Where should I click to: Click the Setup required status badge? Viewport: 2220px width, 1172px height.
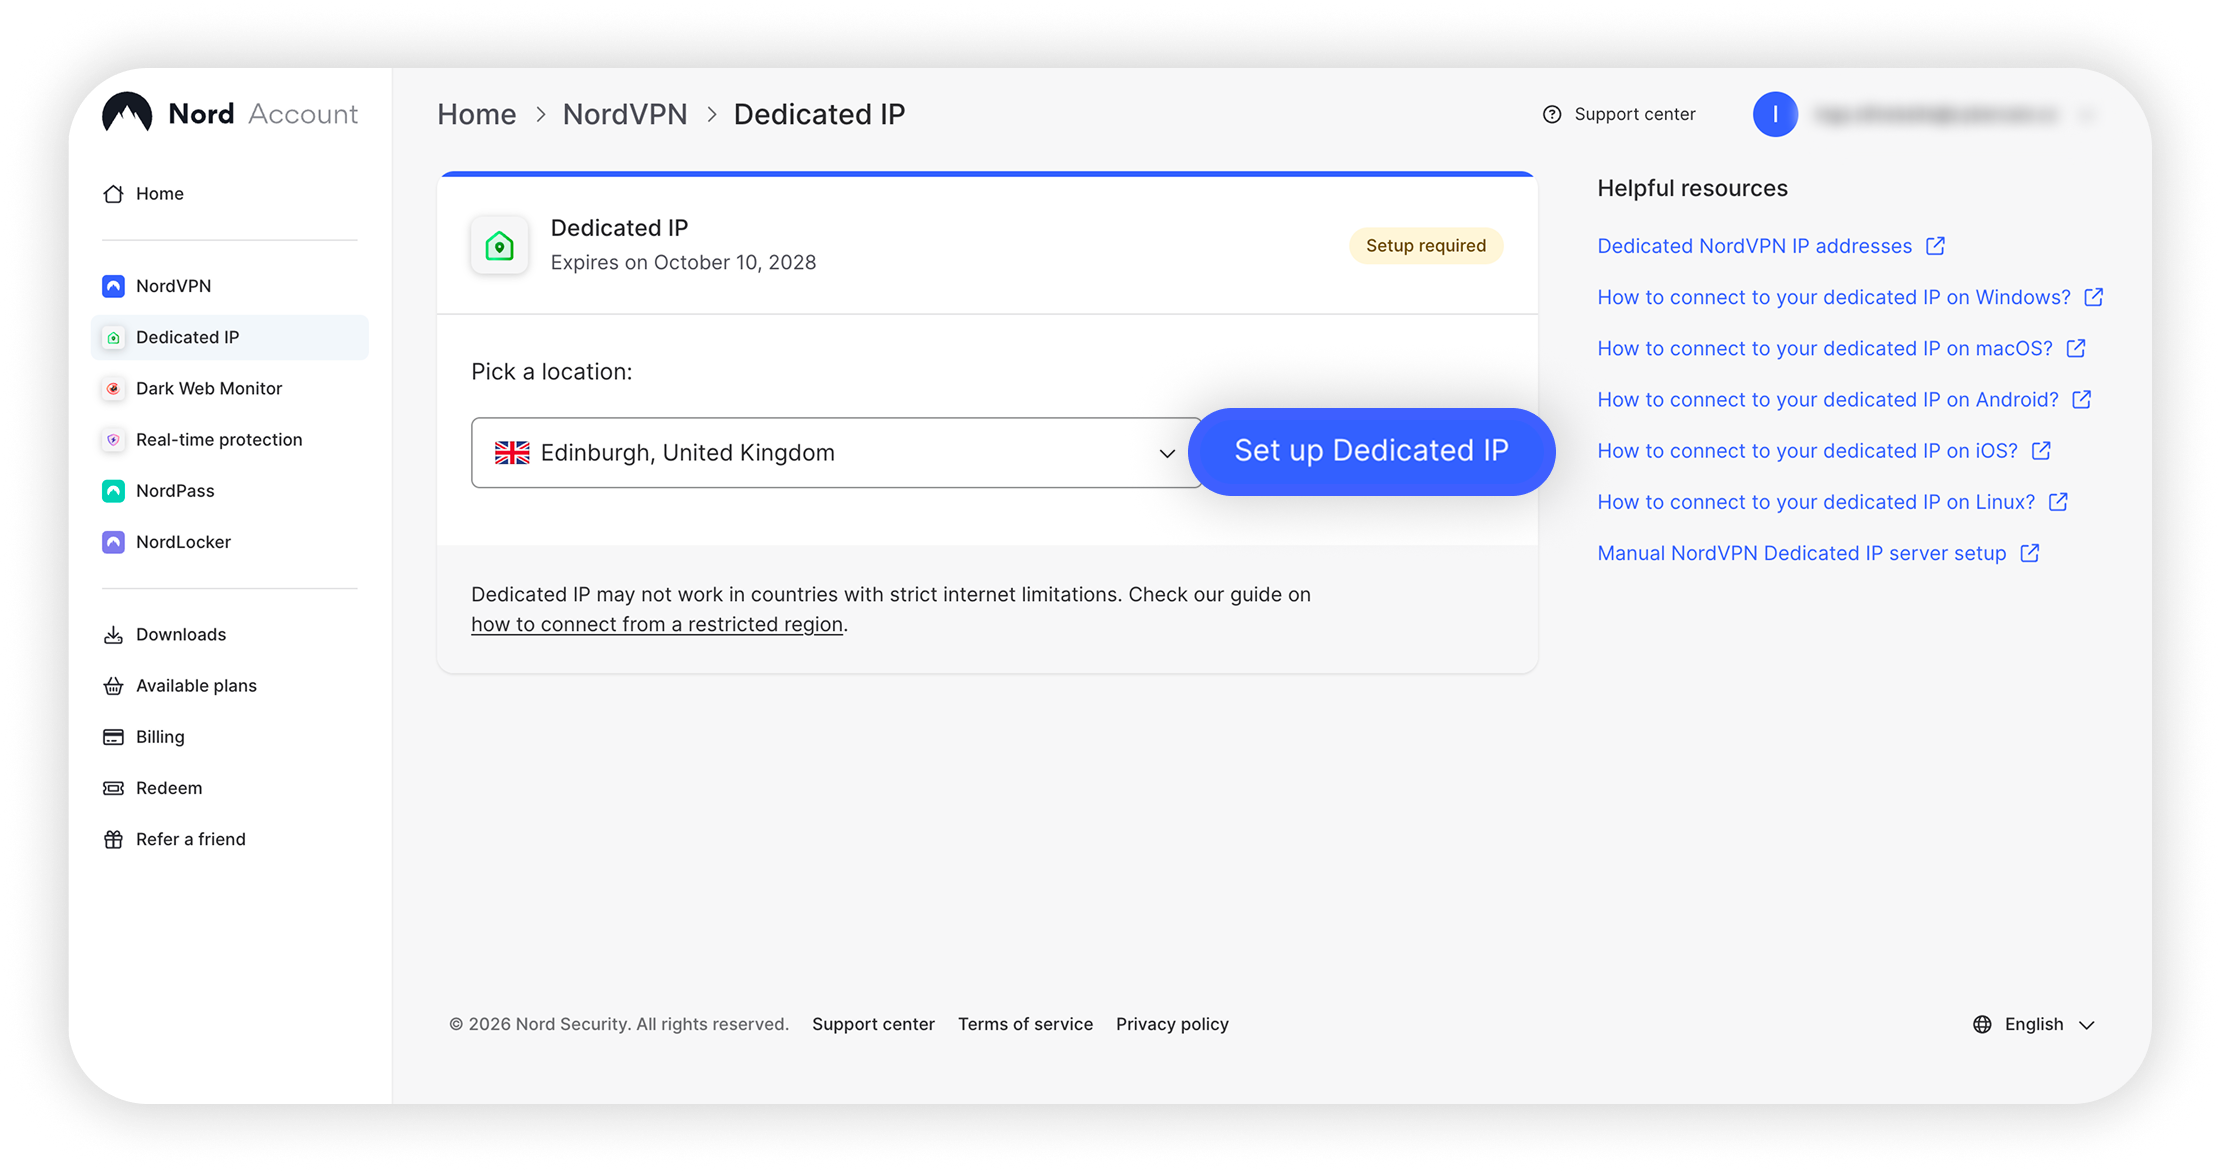(1426, 245)
